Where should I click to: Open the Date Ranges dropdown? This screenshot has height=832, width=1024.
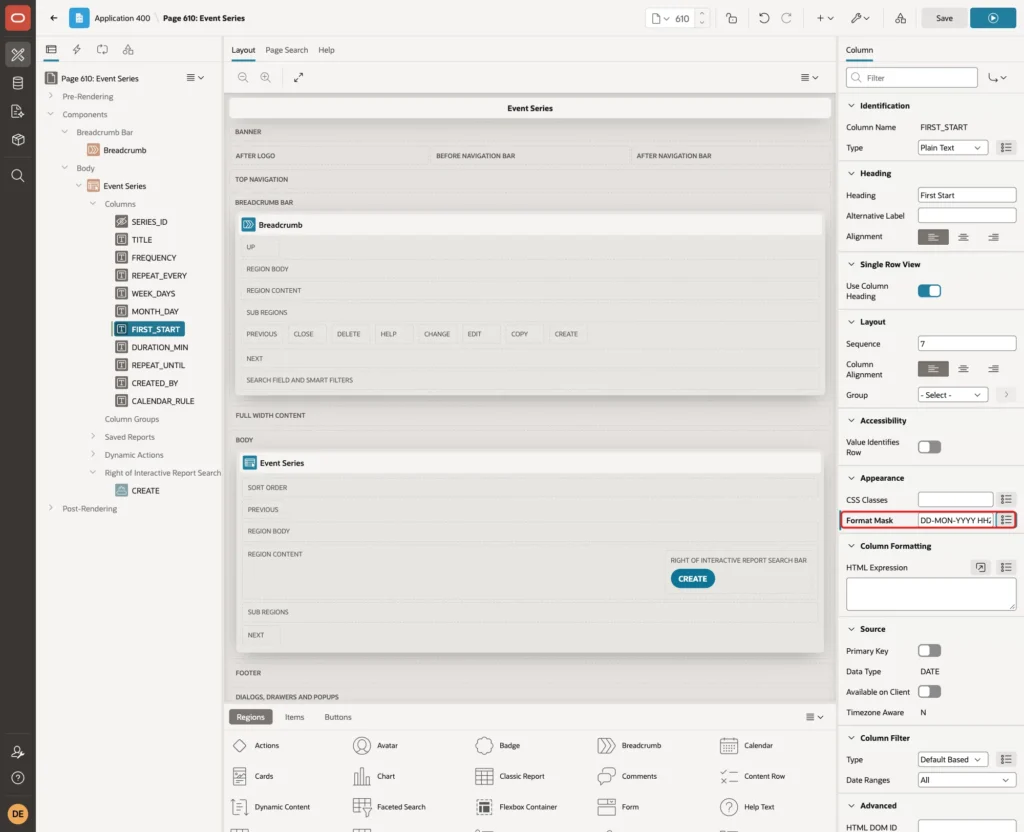[x=967, y=780]
